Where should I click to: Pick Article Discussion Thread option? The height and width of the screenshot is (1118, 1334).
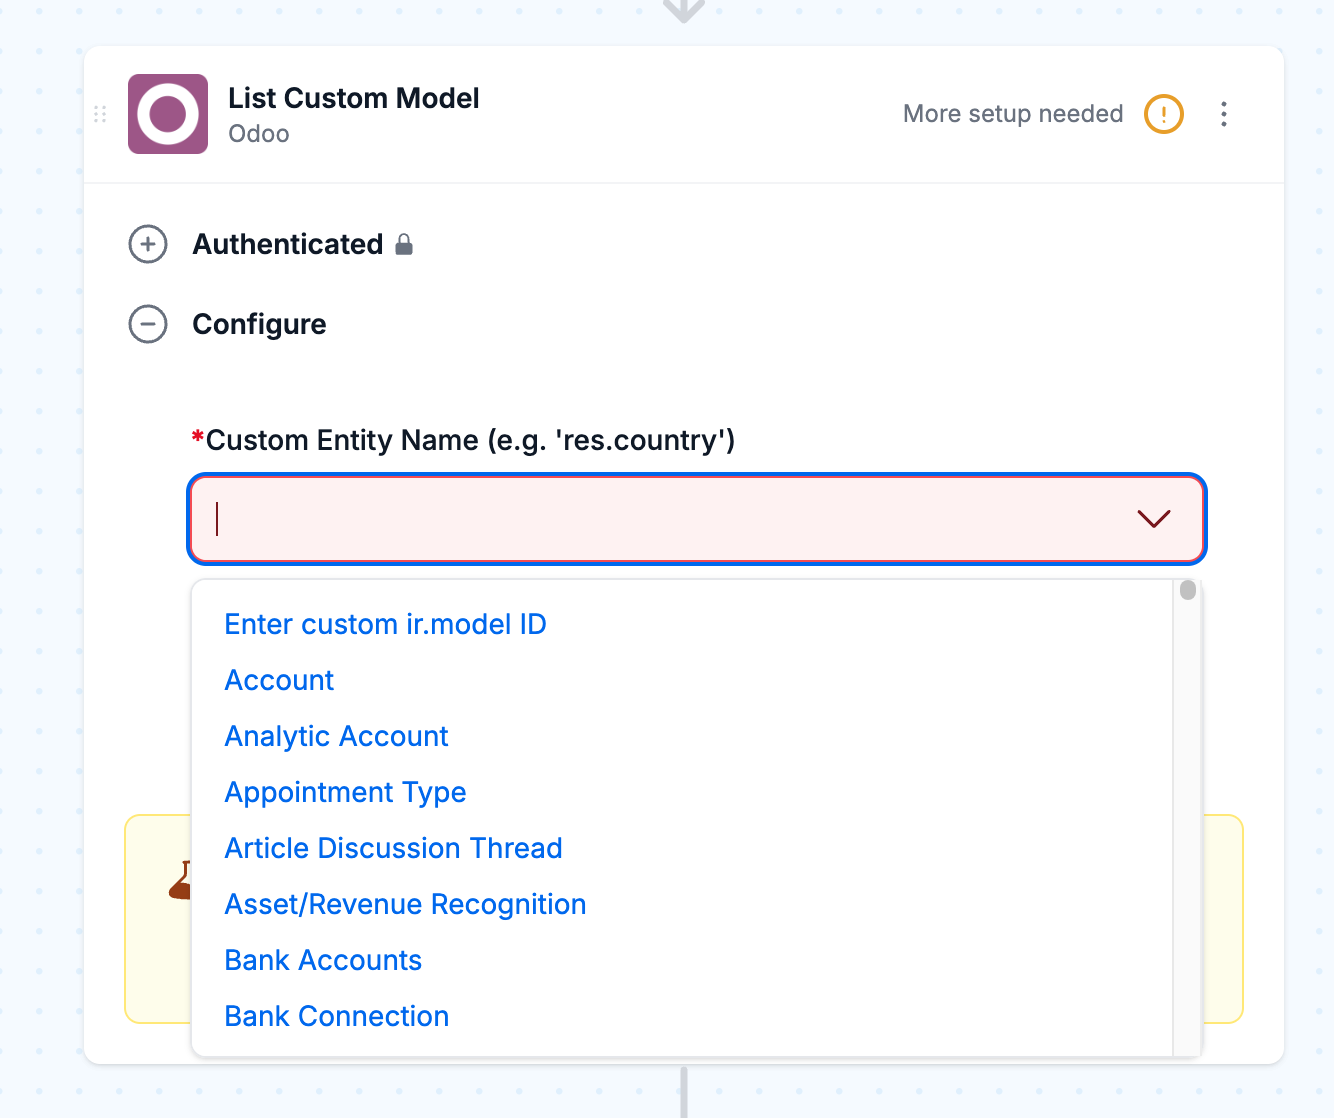393,848
